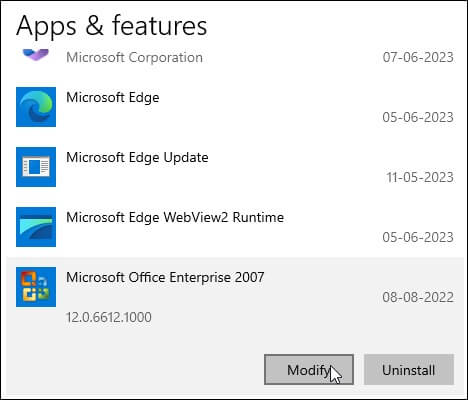Click Microsoft Edge's install date 05-06-2023
The image size is (468, 400).
418,117
